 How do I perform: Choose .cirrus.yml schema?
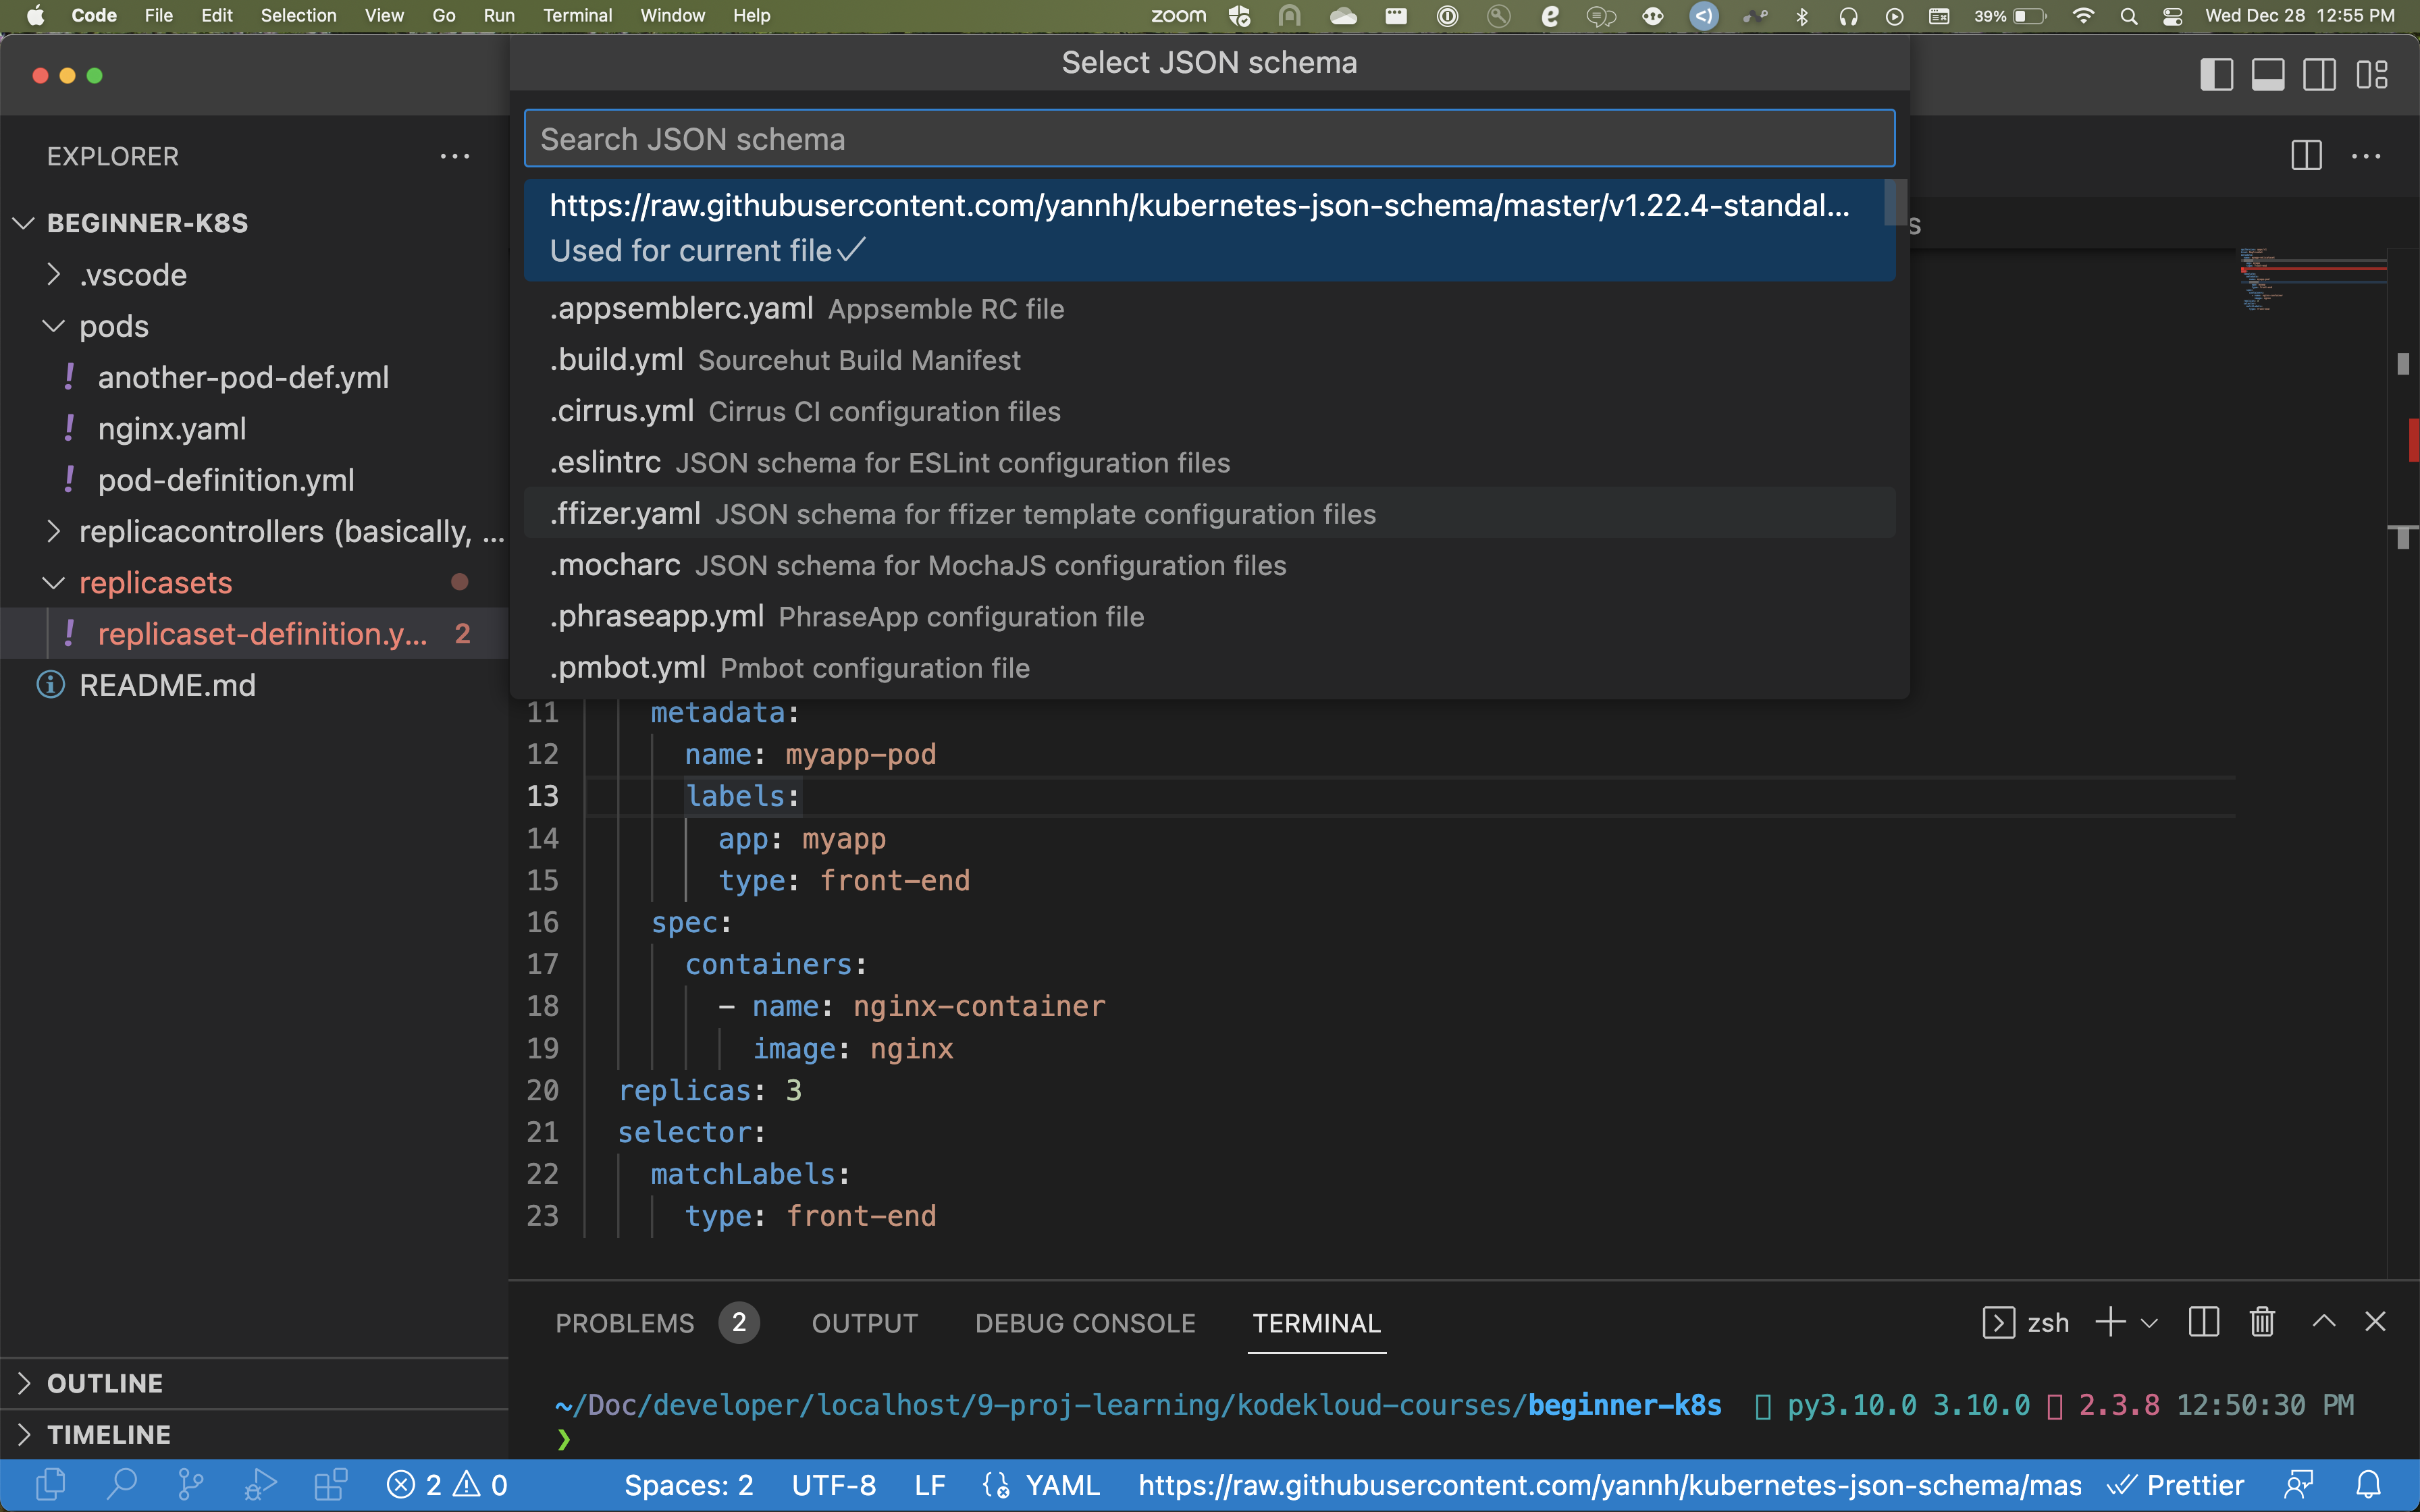pyautogui.click(x=1209, y=411)
